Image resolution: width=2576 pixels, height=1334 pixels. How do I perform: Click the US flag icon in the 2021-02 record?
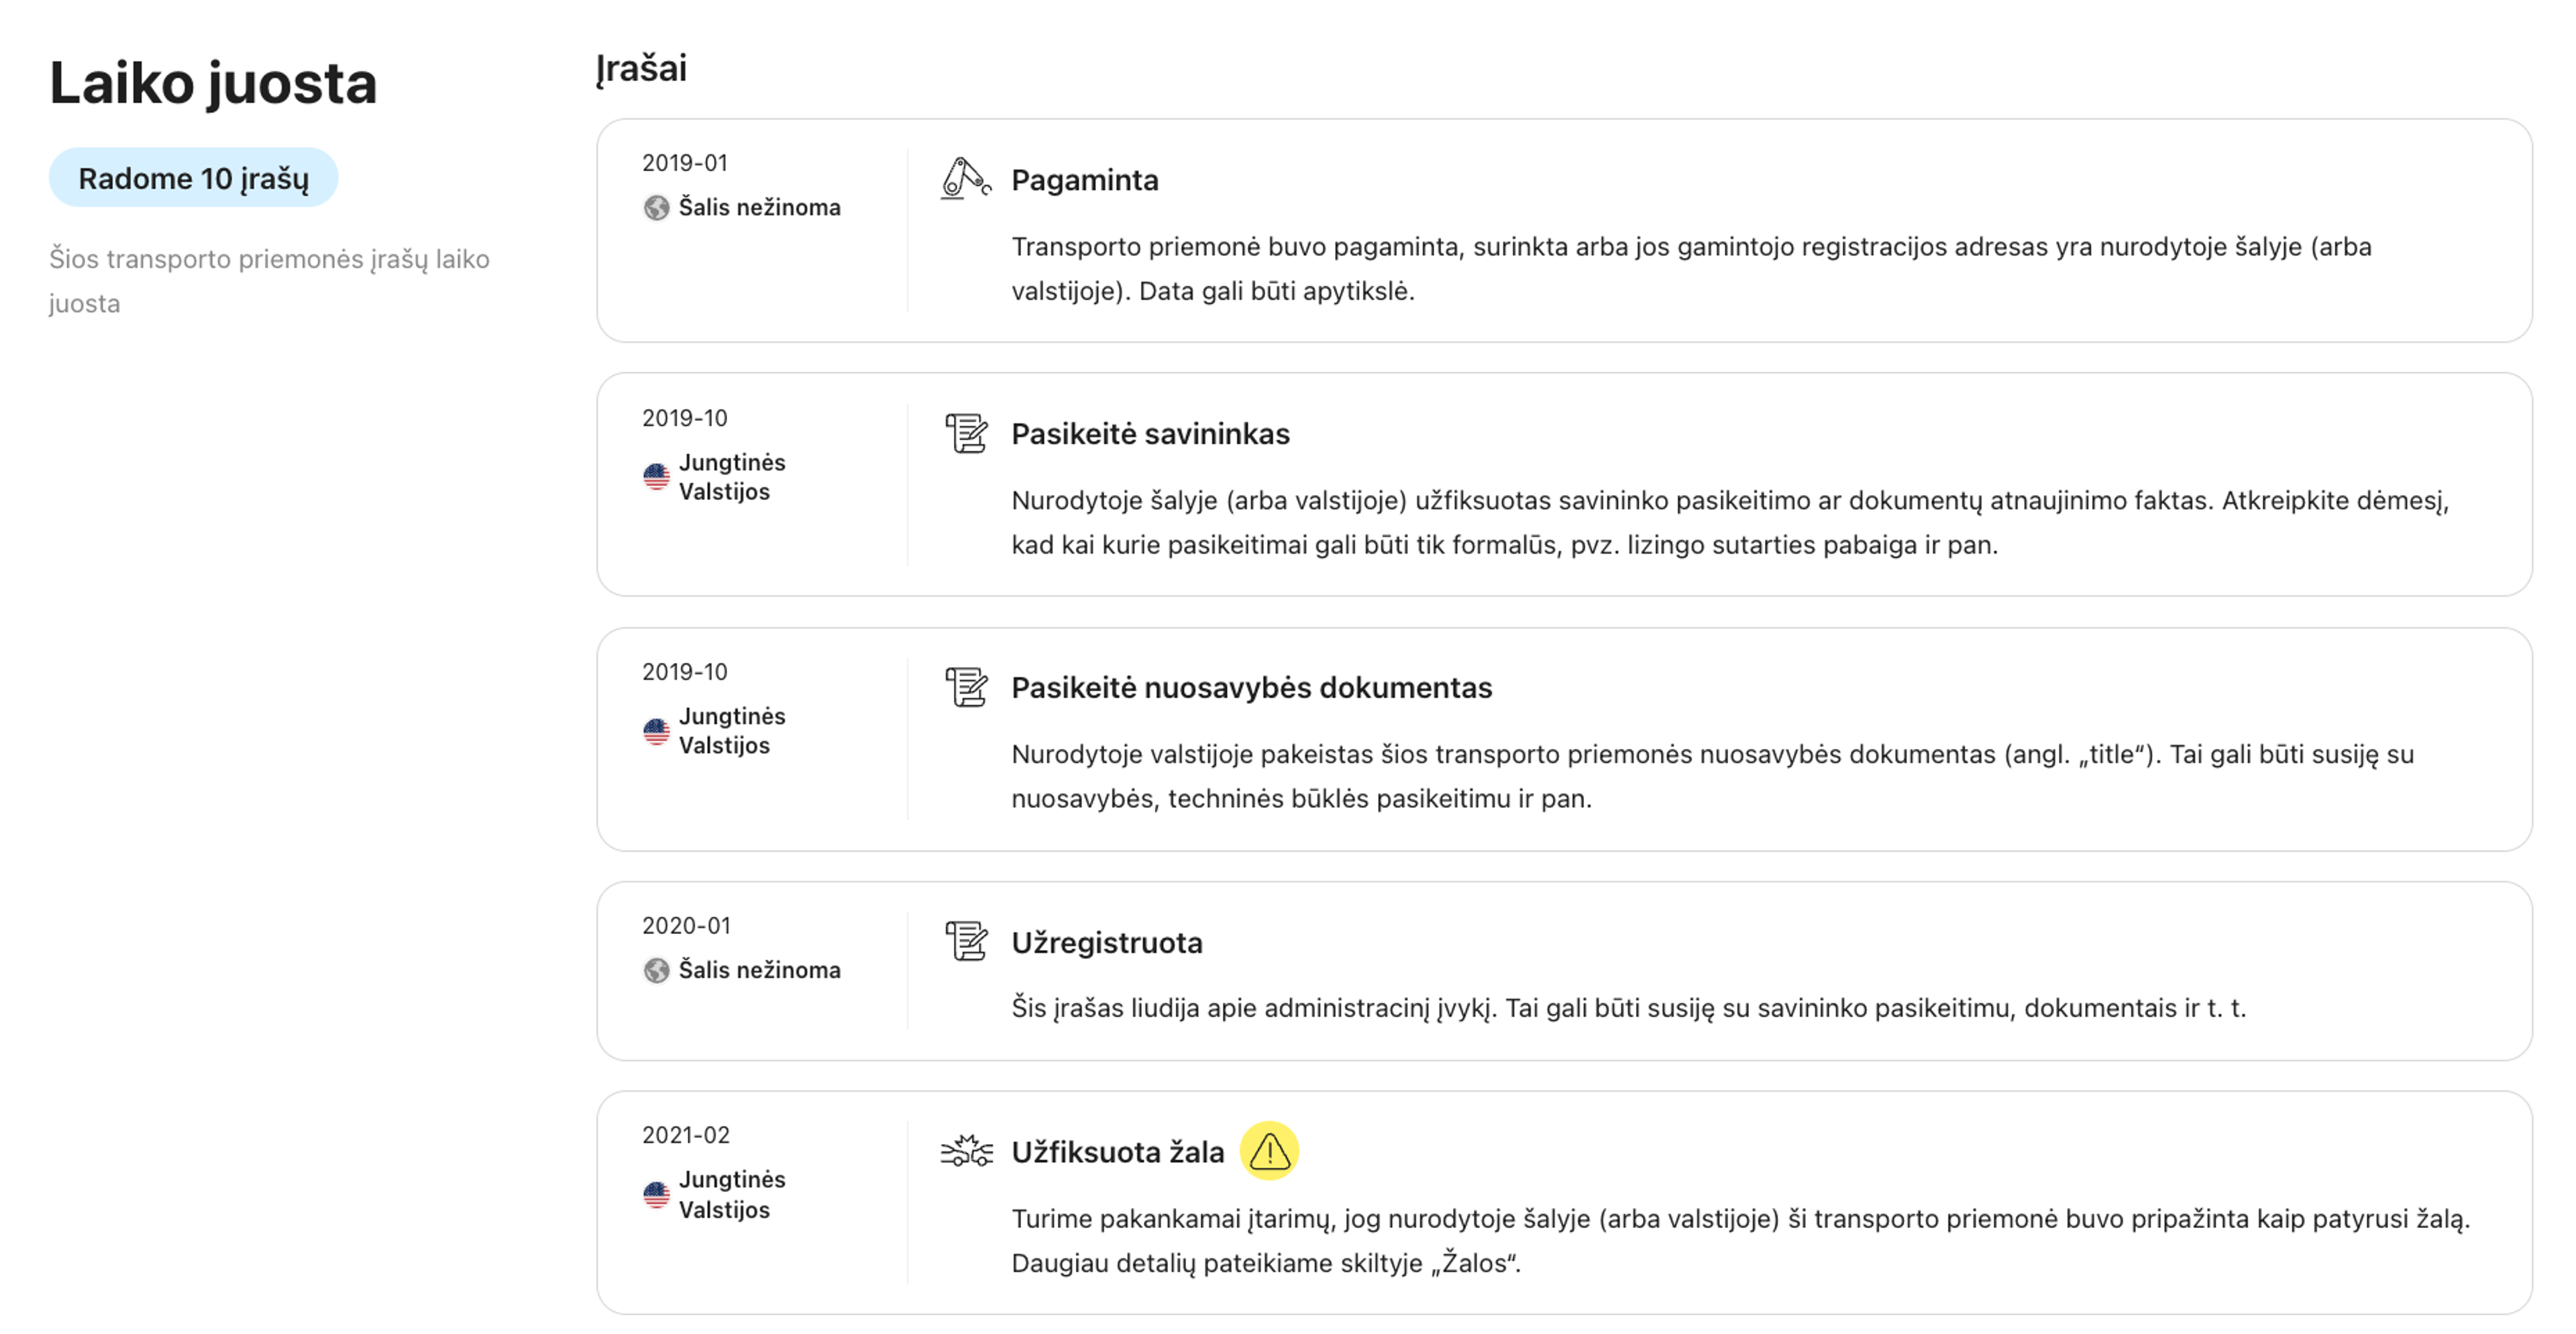pos(656,1194)
